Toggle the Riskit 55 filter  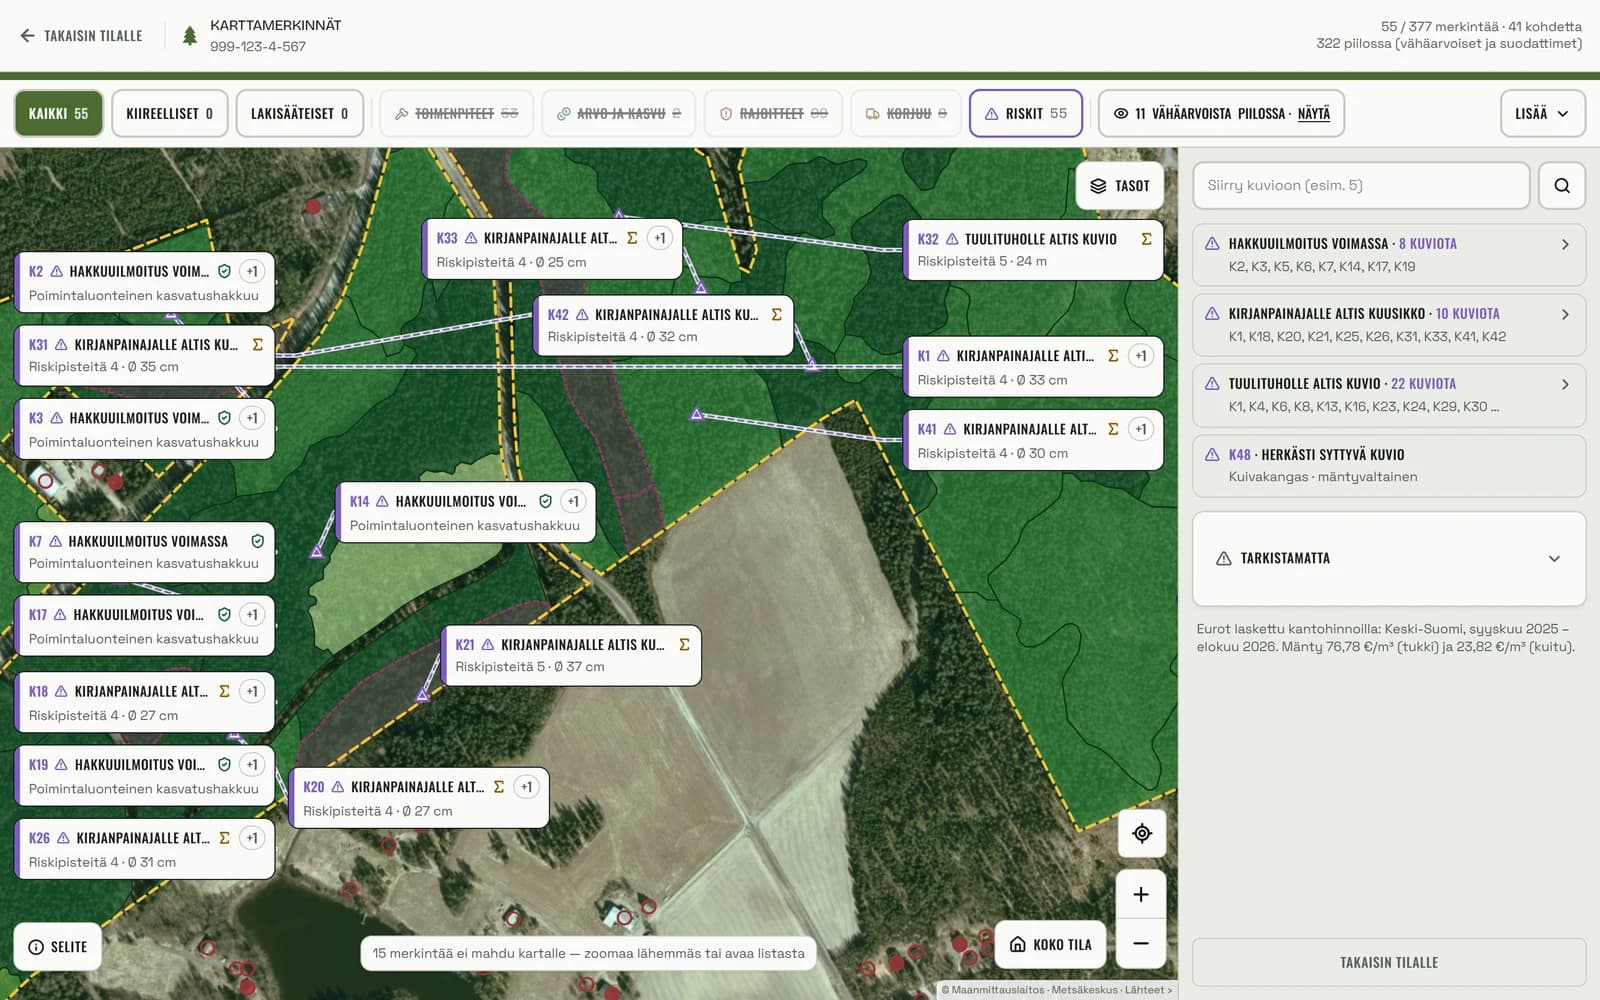pos(1026,114)
